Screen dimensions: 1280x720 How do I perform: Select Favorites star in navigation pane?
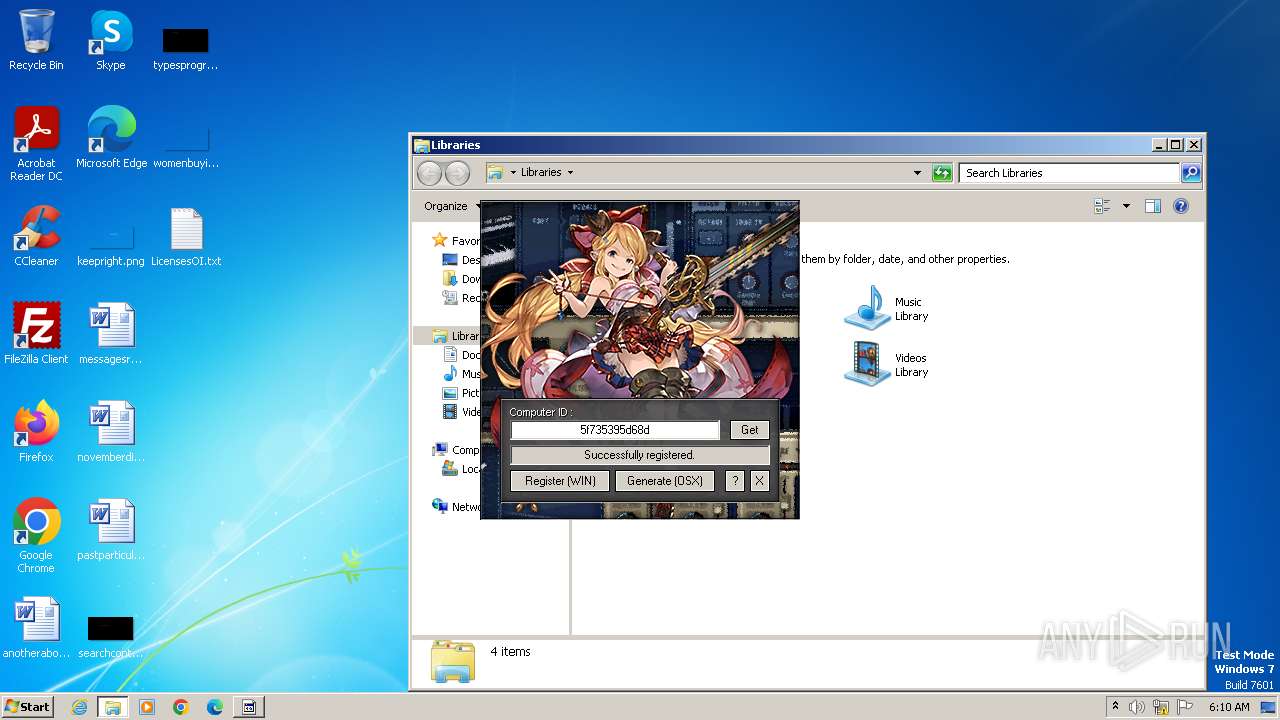tap(439, 240)
